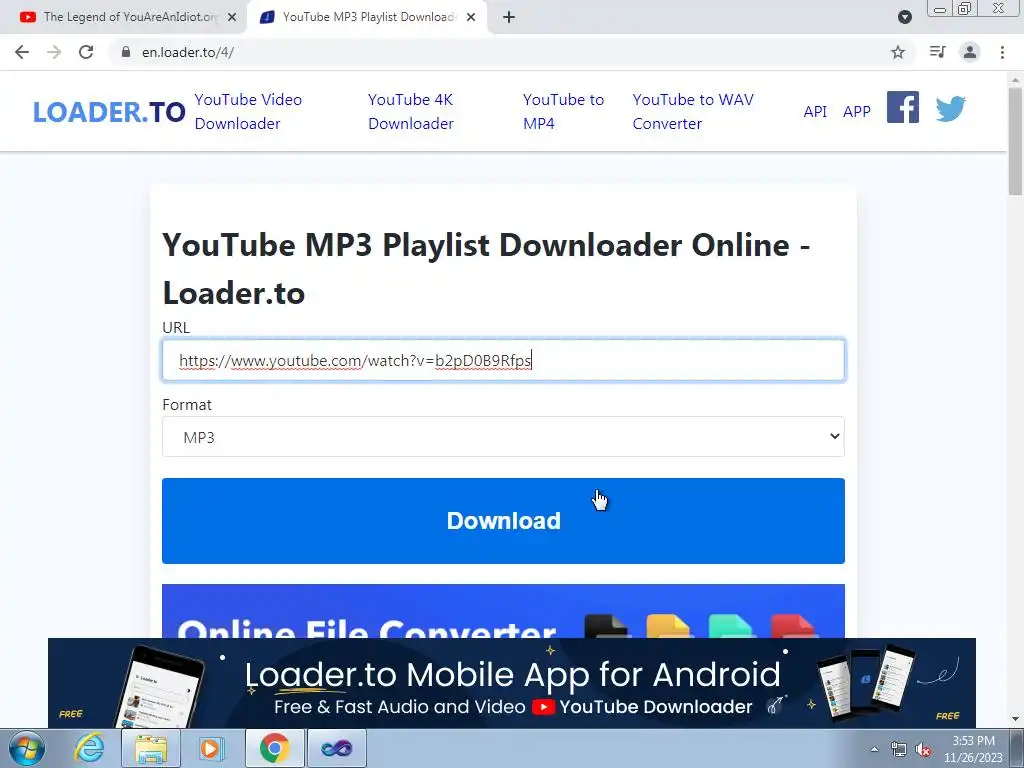
Task: Click the Show Desktop strip at taskbar end
Action: [x=1017, y=748]
